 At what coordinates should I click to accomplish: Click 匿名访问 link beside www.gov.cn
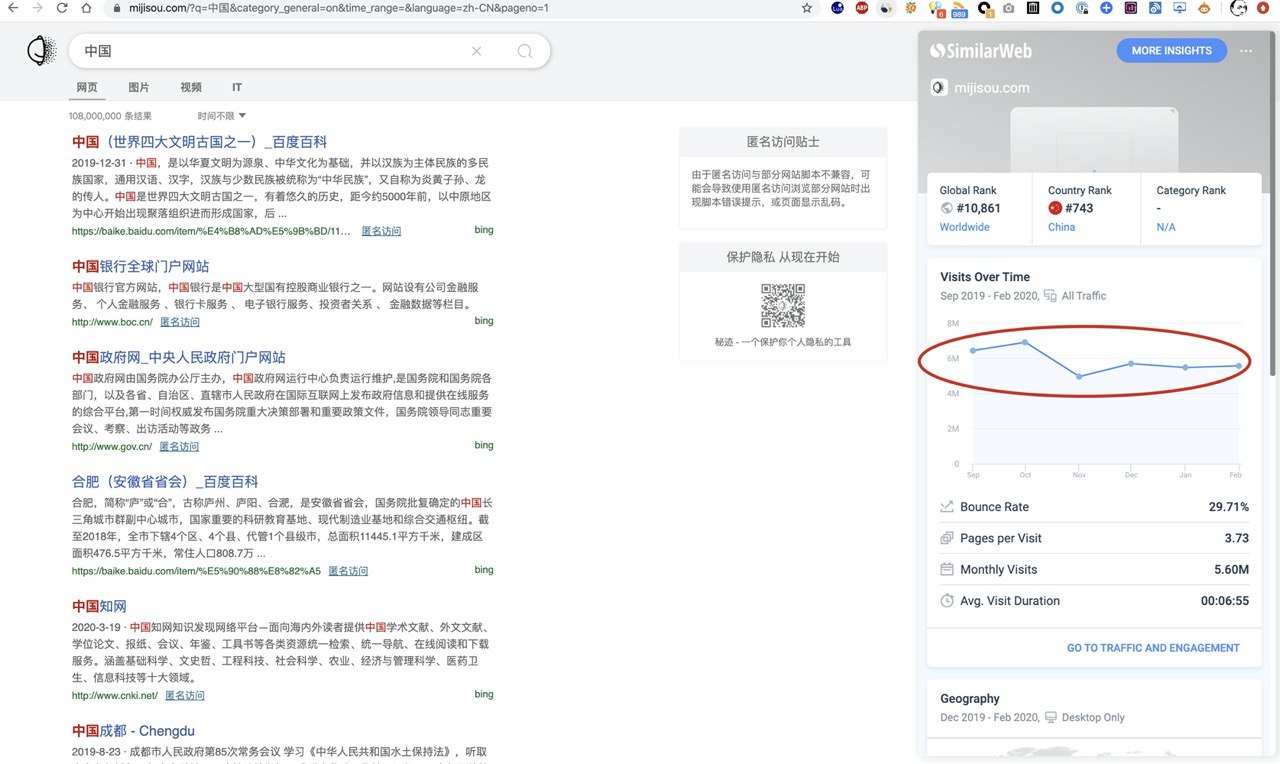click(x=179, y=446)
